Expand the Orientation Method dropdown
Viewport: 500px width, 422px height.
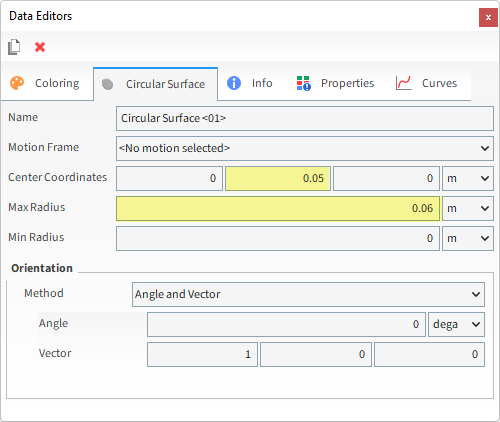tap(308, 294)
